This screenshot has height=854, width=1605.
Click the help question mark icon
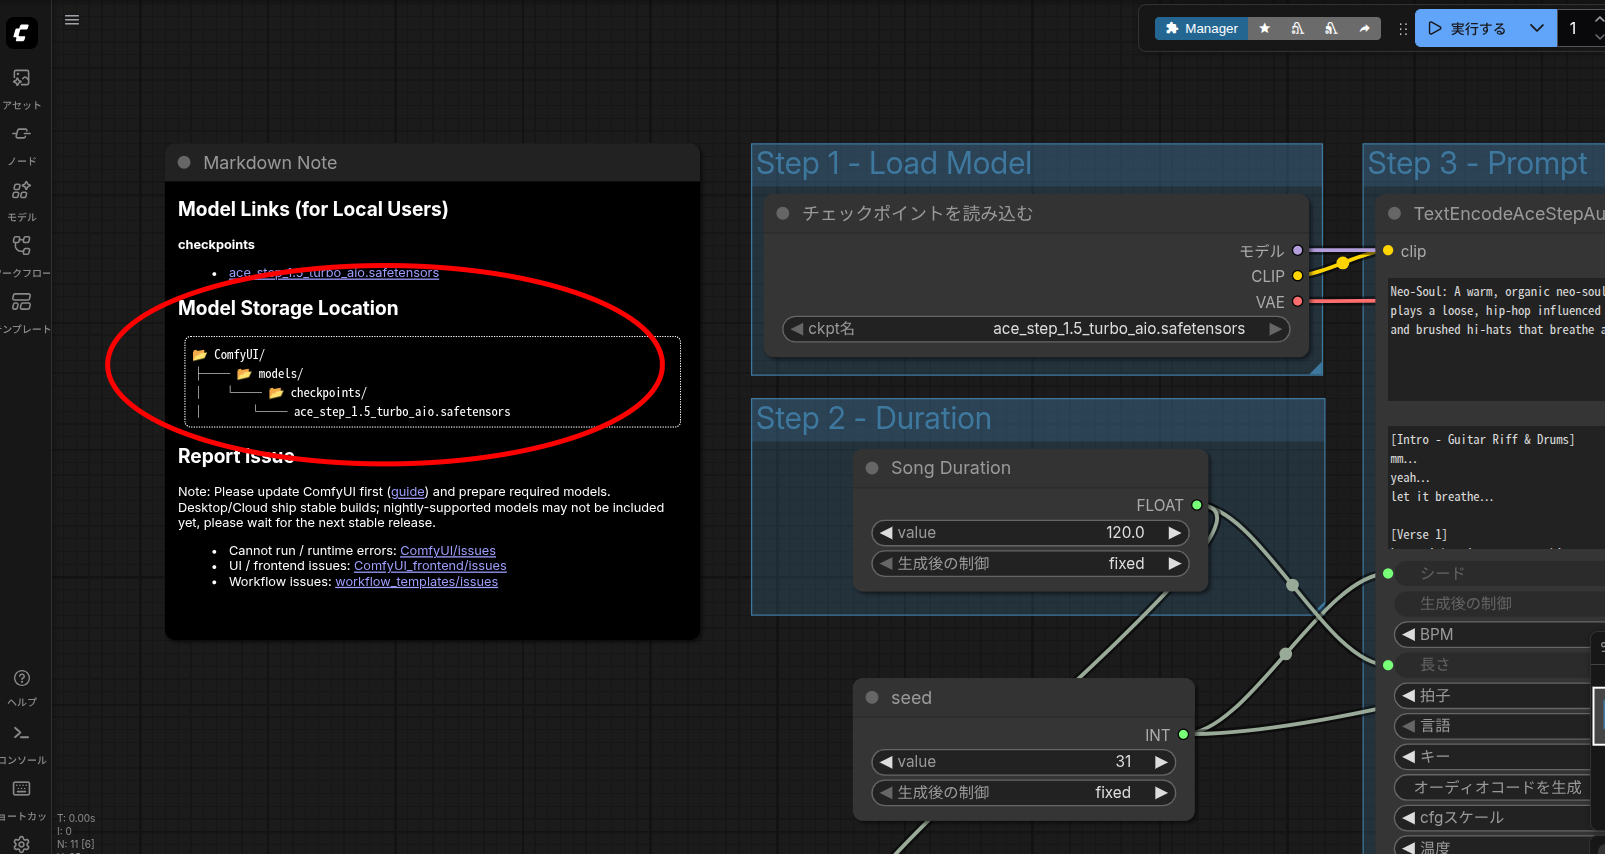21,678
